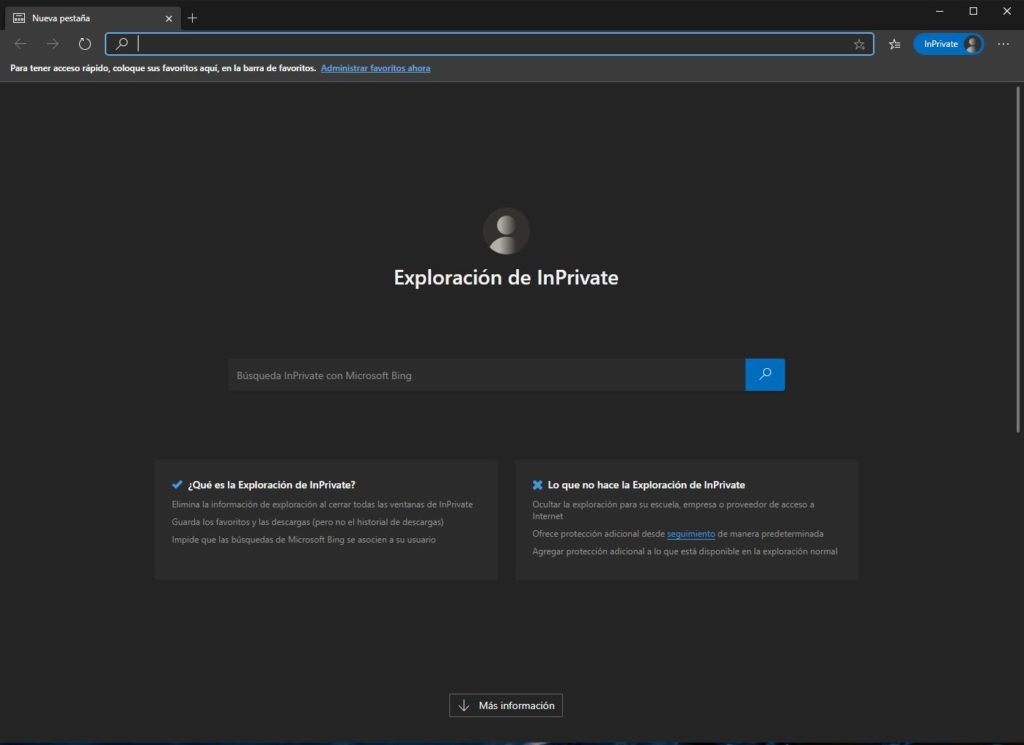The height and width of the screenshot is (745, 1024).
Task: Click the blue checkmark icon beside ¿Qué es
Action: (x=177, y=484)
